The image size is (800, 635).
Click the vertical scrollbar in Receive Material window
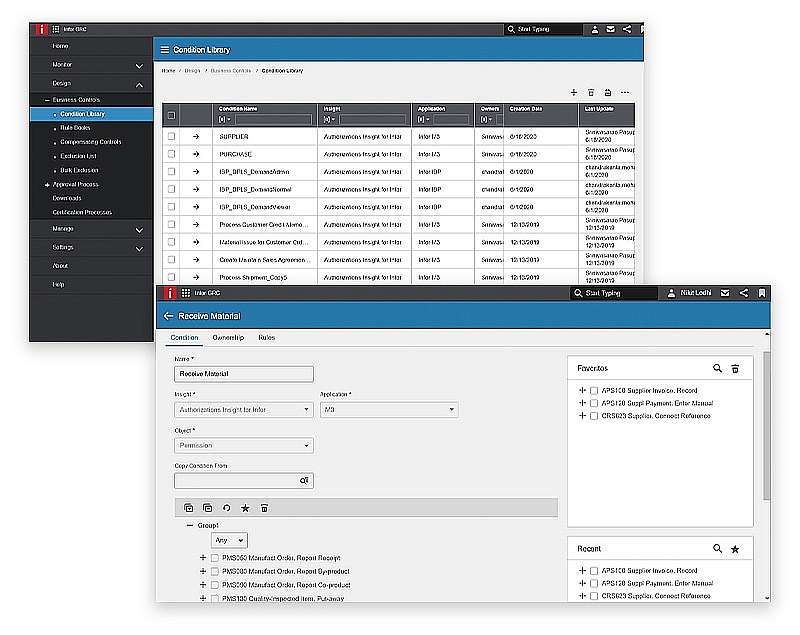[x=766, y=426]
